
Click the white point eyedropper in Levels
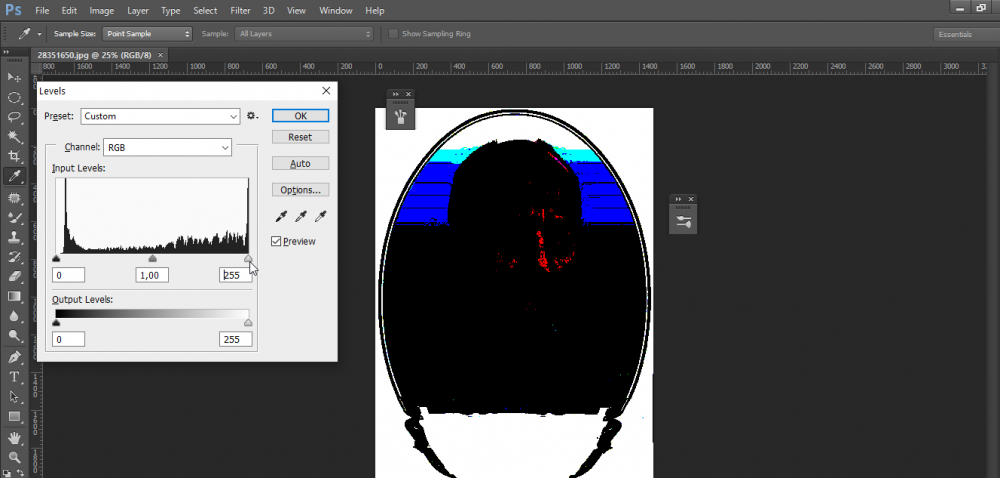point(320,216)
